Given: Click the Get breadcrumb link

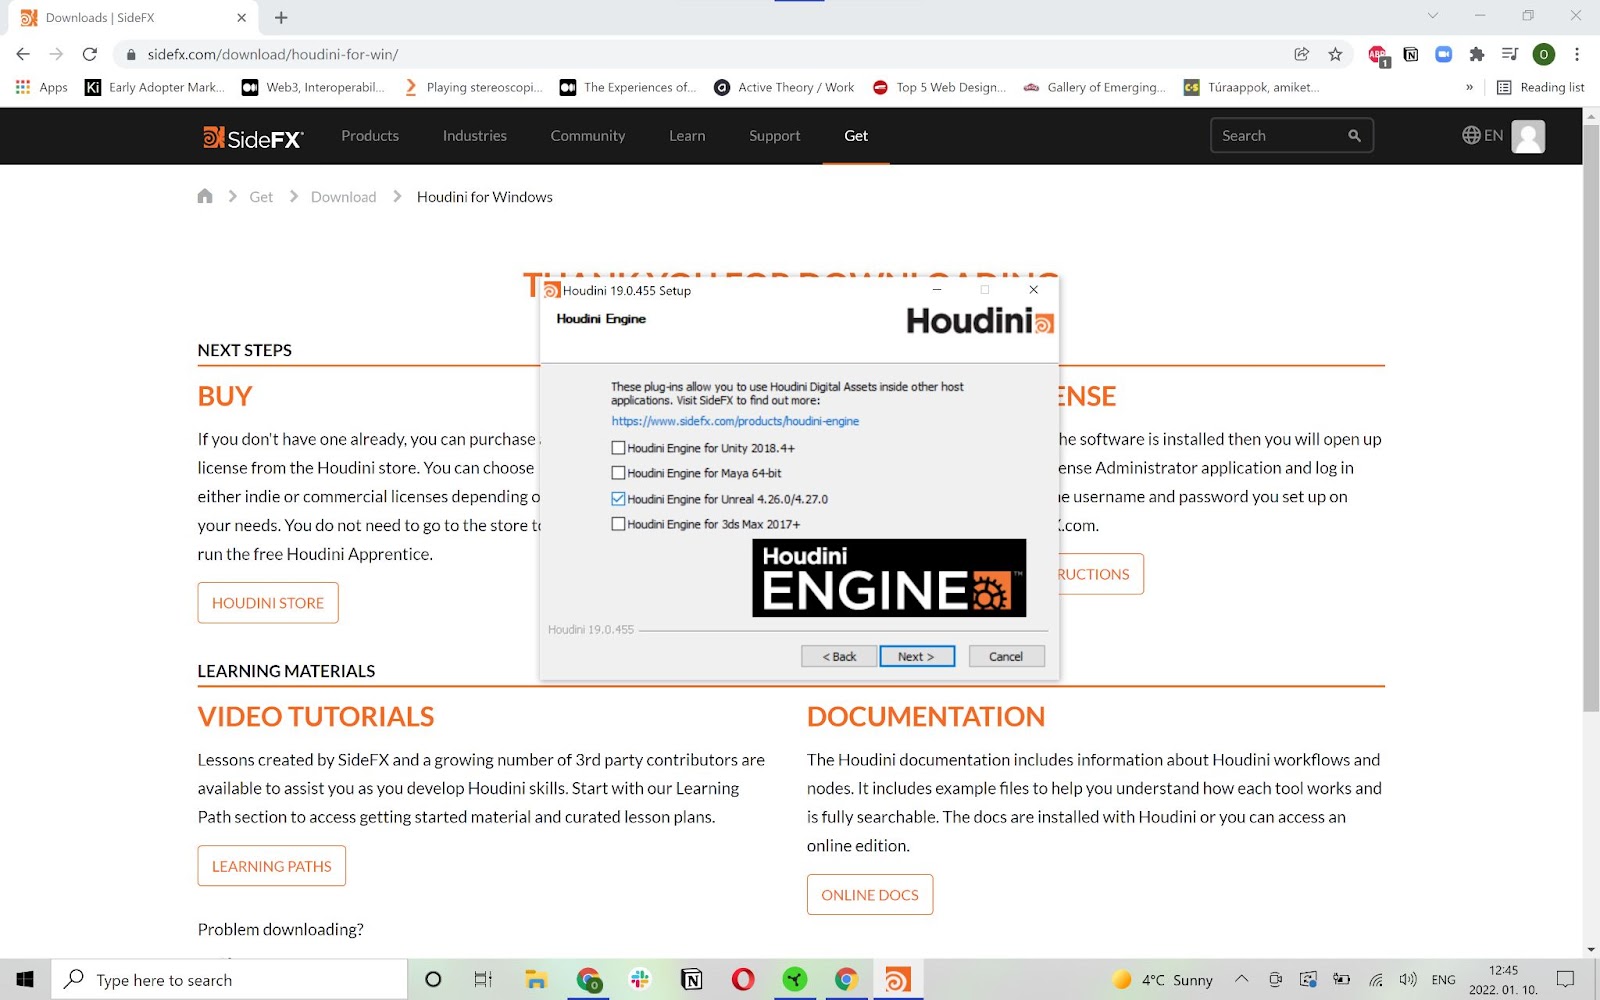Looking at the screenshot, I should click(x=261, y=197).
